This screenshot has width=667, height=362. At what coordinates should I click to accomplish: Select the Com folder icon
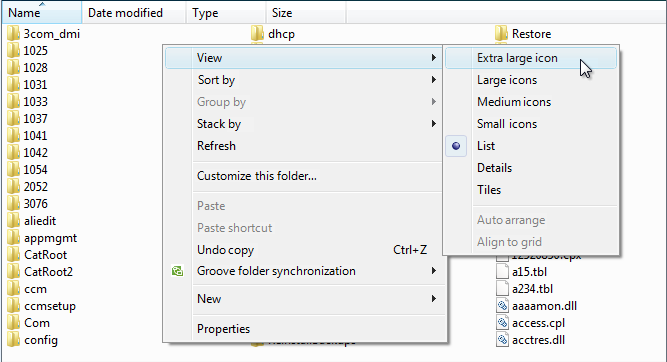[x=13, y=323]
